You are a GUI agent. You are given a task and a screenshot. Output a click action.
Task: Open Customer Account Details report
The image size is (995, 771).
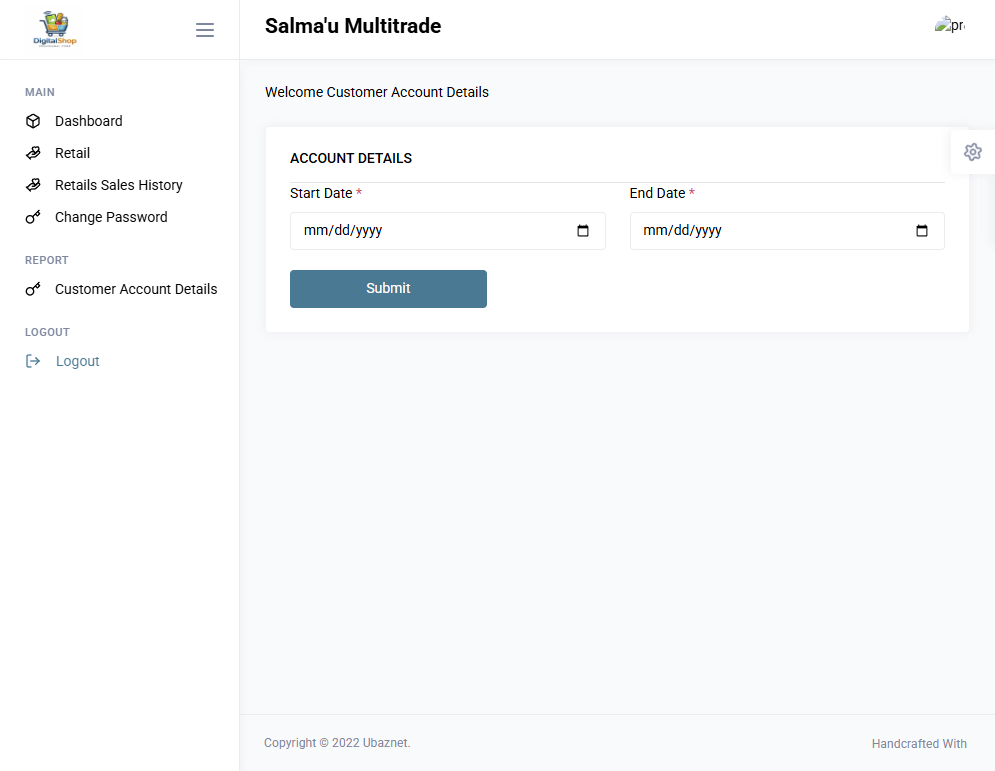(136, 289)
